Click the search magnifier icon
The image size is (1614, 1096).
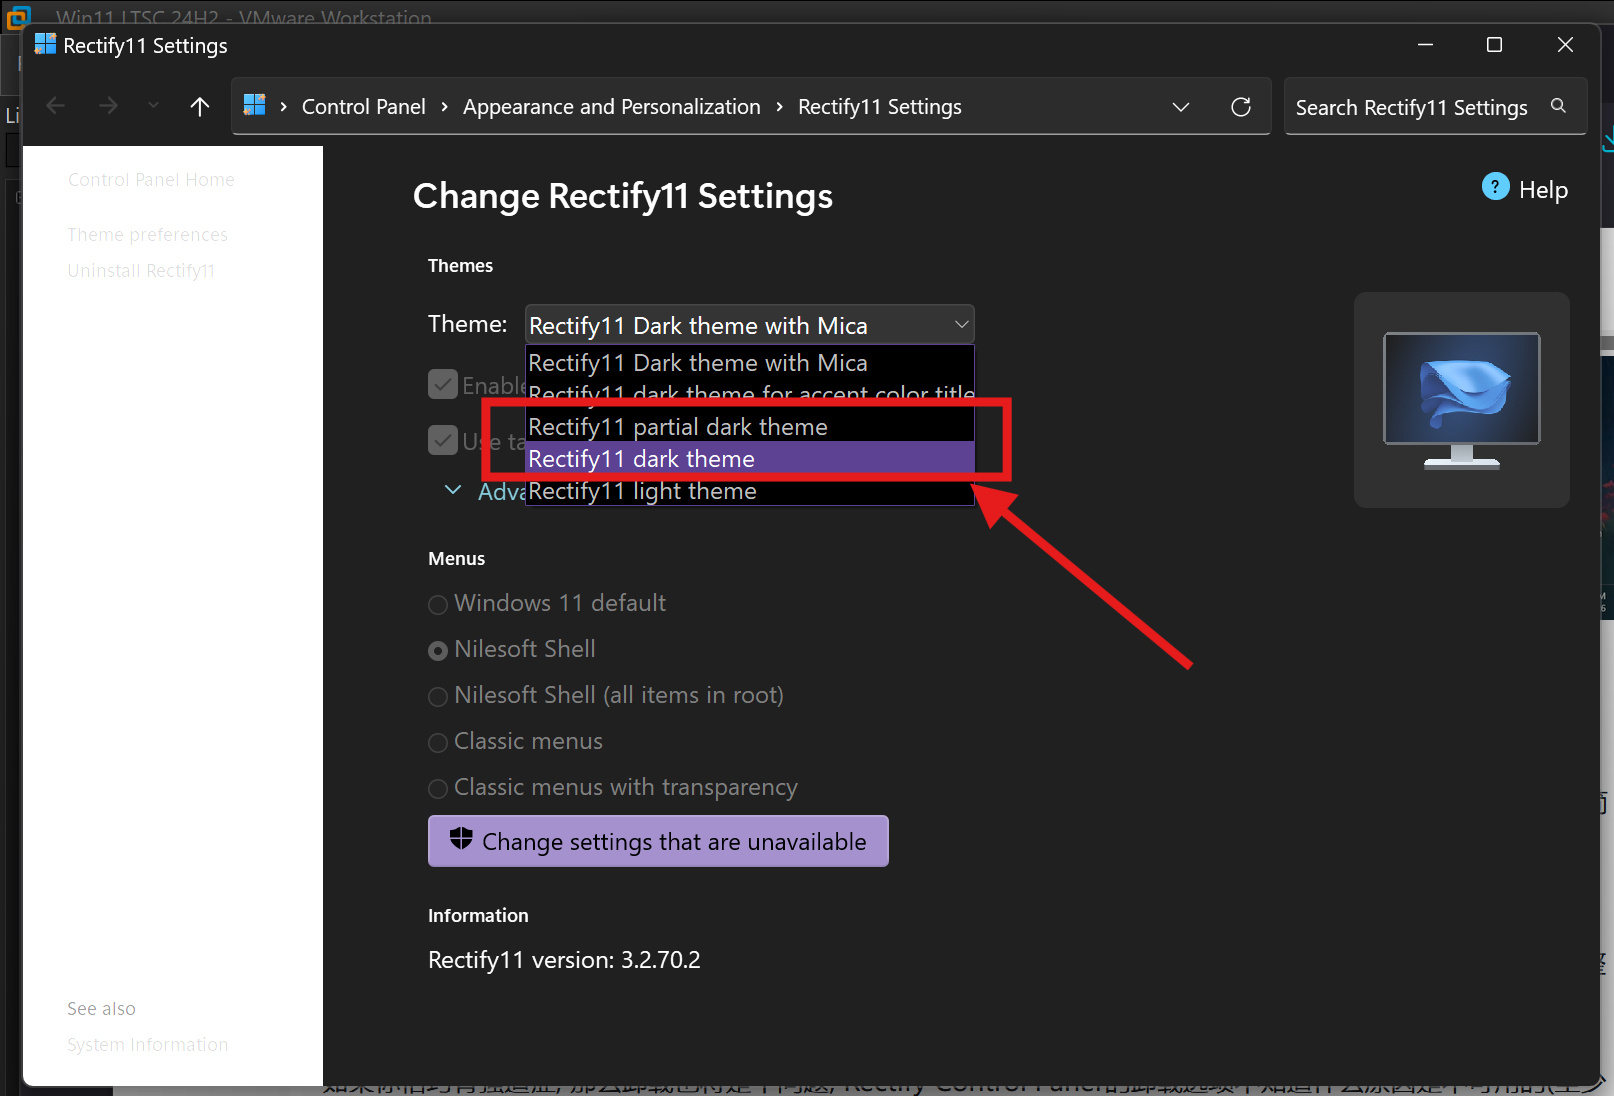point(1558,106)
